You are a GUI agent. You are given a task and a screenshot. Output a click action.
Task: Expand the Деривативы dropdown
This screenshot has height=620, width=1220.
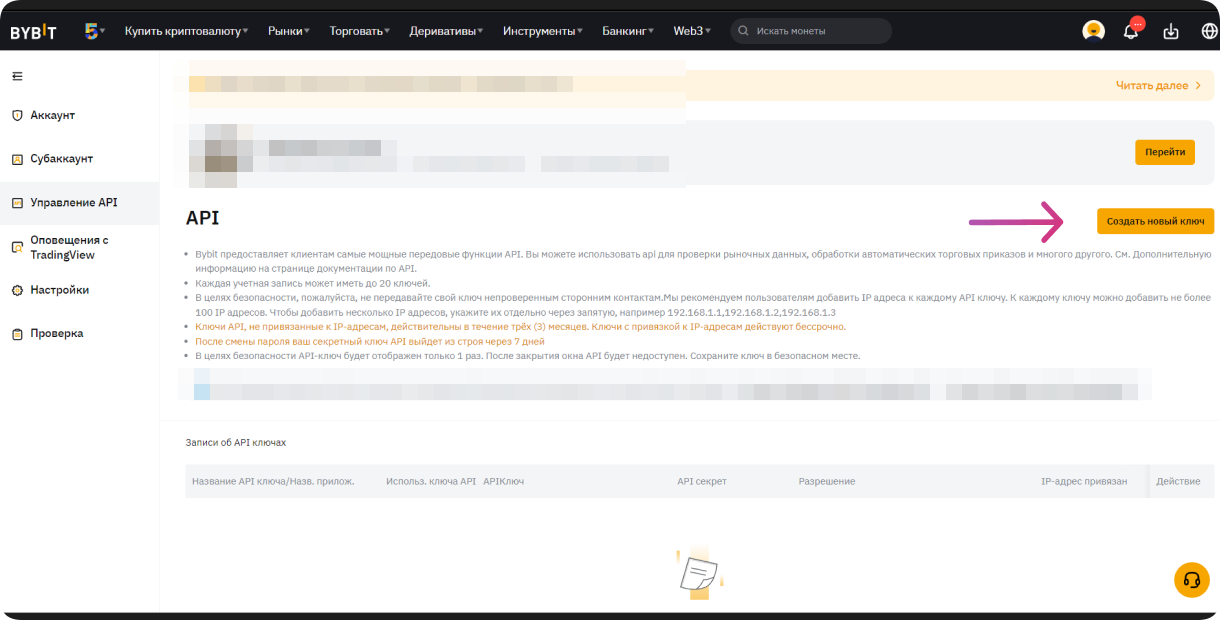click(446, 31)
